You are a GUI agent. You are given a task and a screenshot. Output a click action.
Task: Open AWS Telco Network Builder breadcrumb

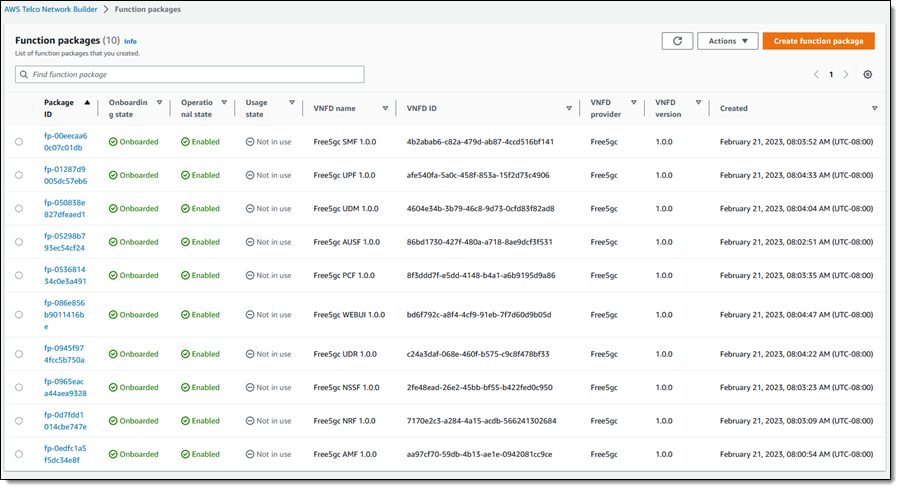pos(51,9)
